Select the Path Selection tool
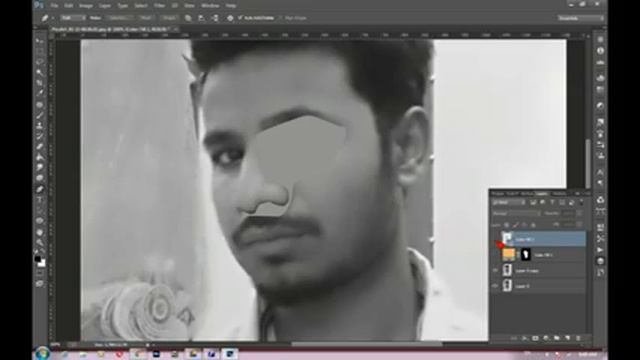 [x=40, y=210]
